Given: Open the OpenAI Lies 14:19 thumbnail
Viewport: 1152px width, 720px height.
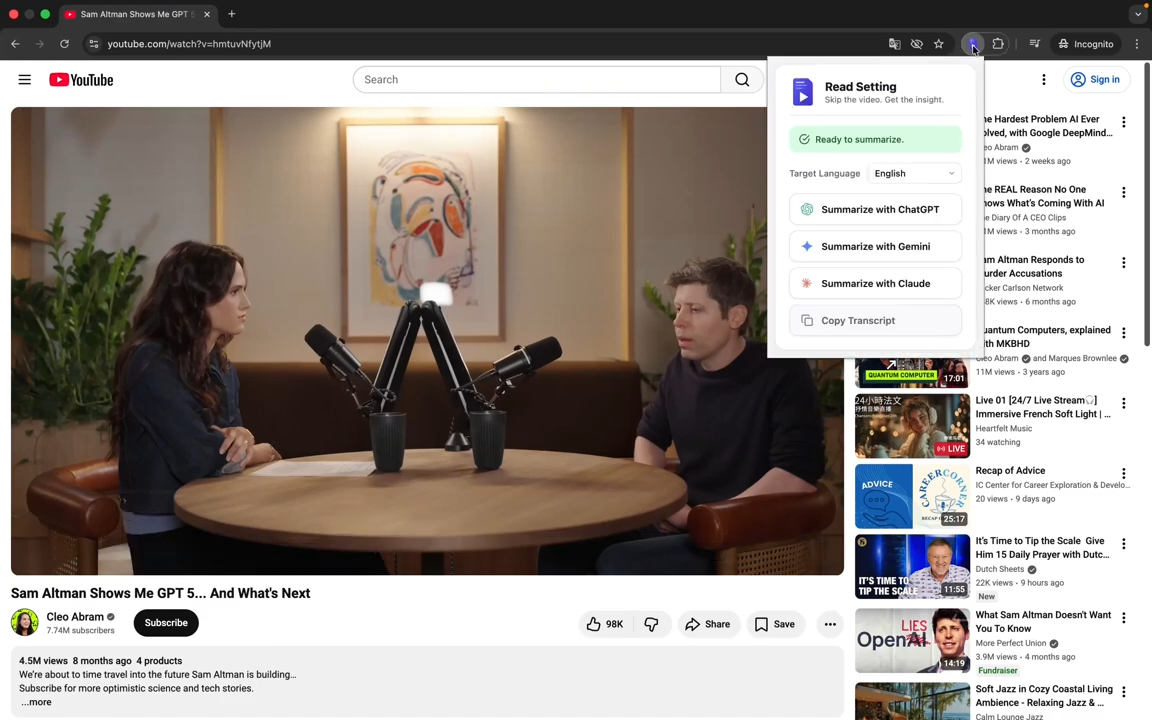Looking at the screenshot, I should [912, 641].
